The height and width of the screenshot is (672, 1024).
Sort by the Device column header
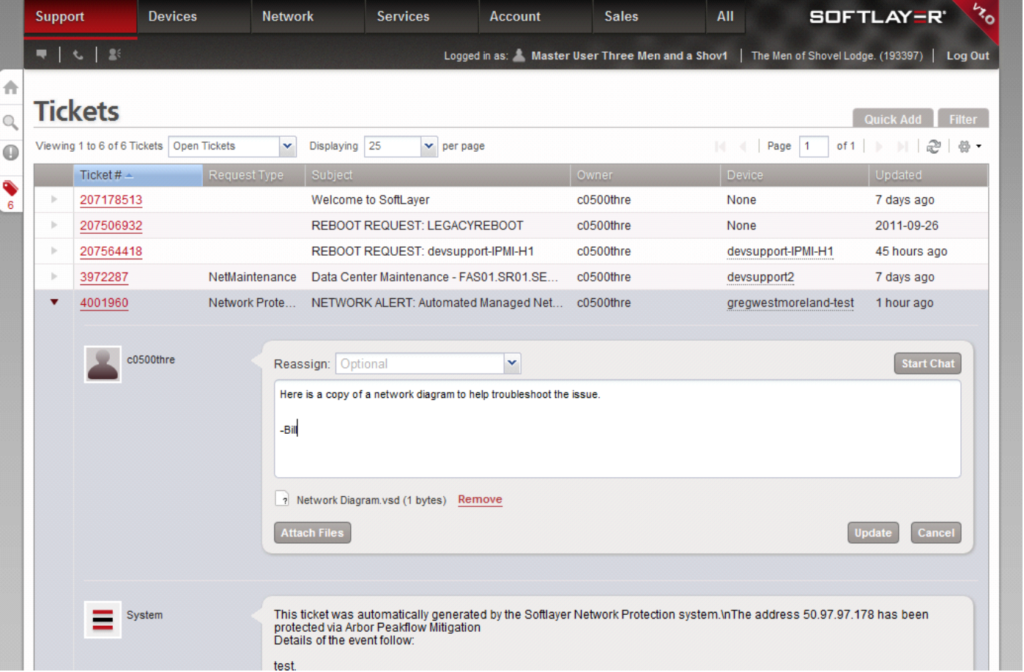pos(794,175)
